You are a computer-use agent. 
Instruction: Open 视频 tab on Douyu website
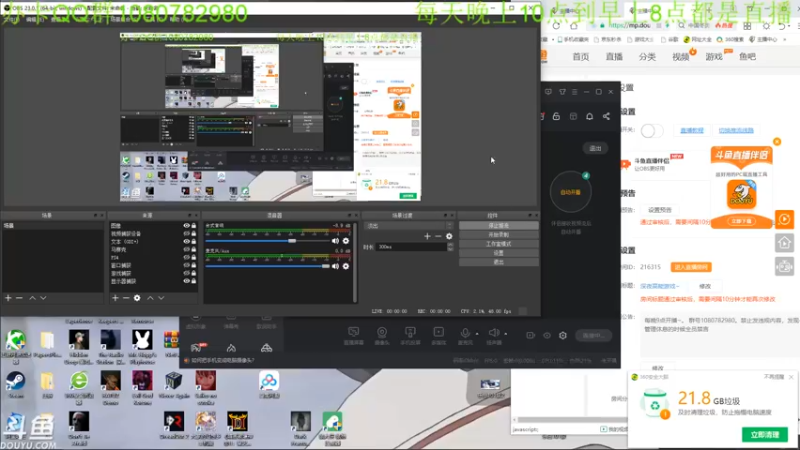[680, 57]
